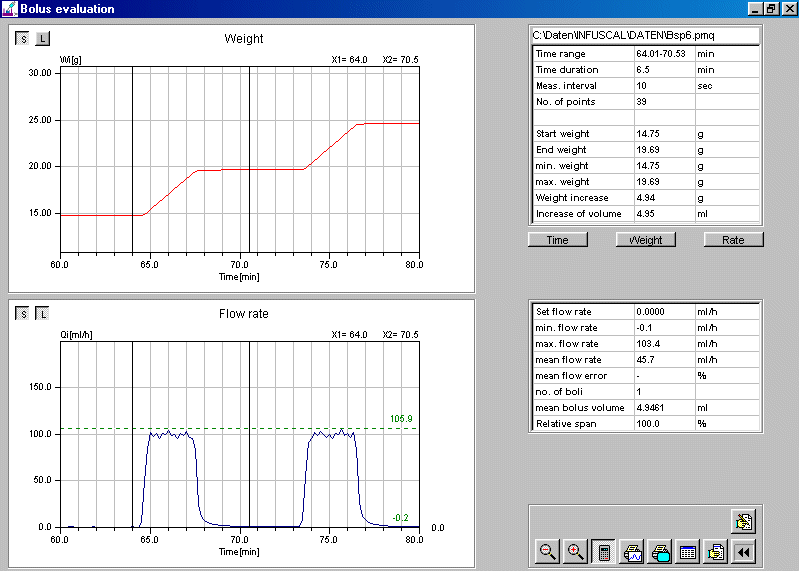Click X2 cursor line in Weight chart
The image size is (799, 571).
coord(250,159)
